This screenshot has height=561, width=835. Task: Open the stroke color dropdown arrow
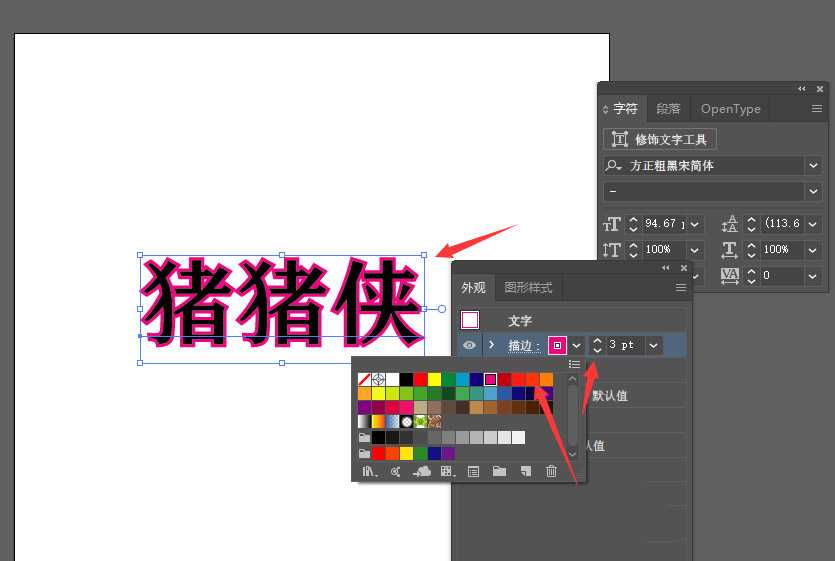pos(576,345)
